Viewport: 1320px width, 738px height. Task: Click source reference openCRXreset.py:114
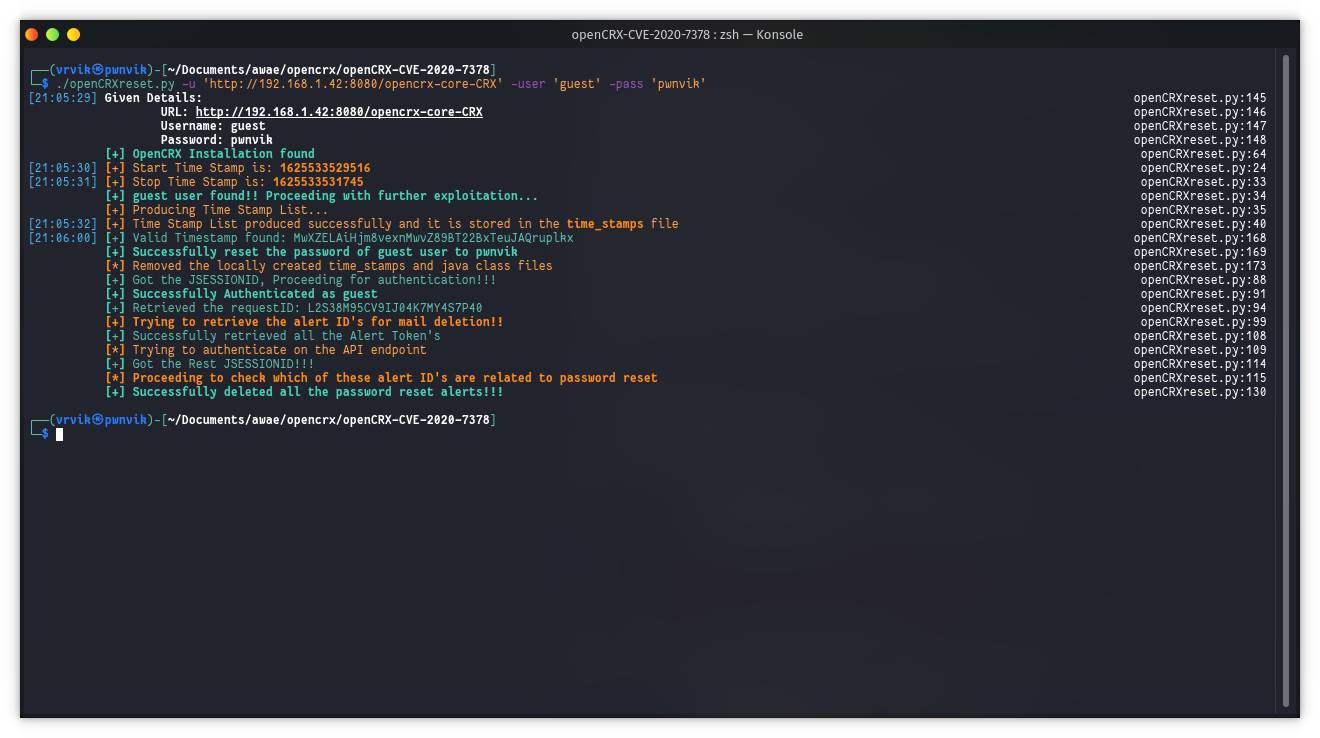click(x=1200, y=364)
